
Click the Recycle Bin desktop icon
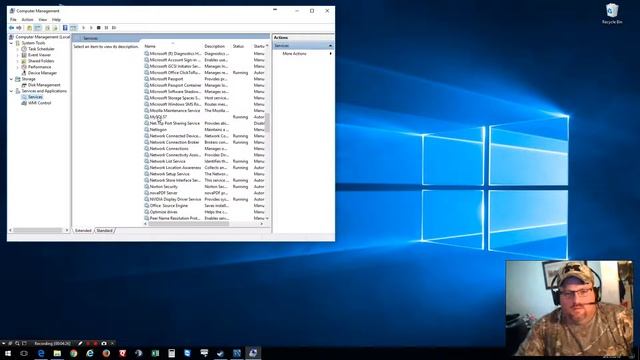tap(612, 13)
